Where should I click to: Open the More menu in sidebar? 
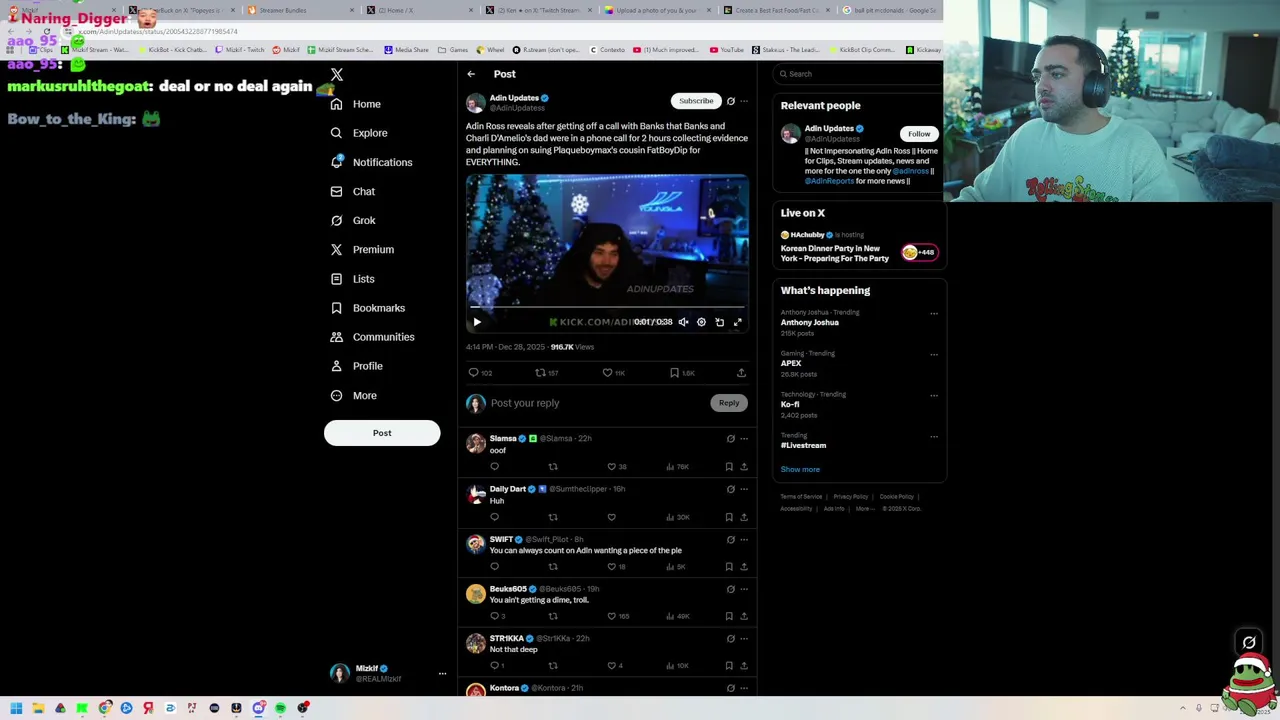click(353, 395)
